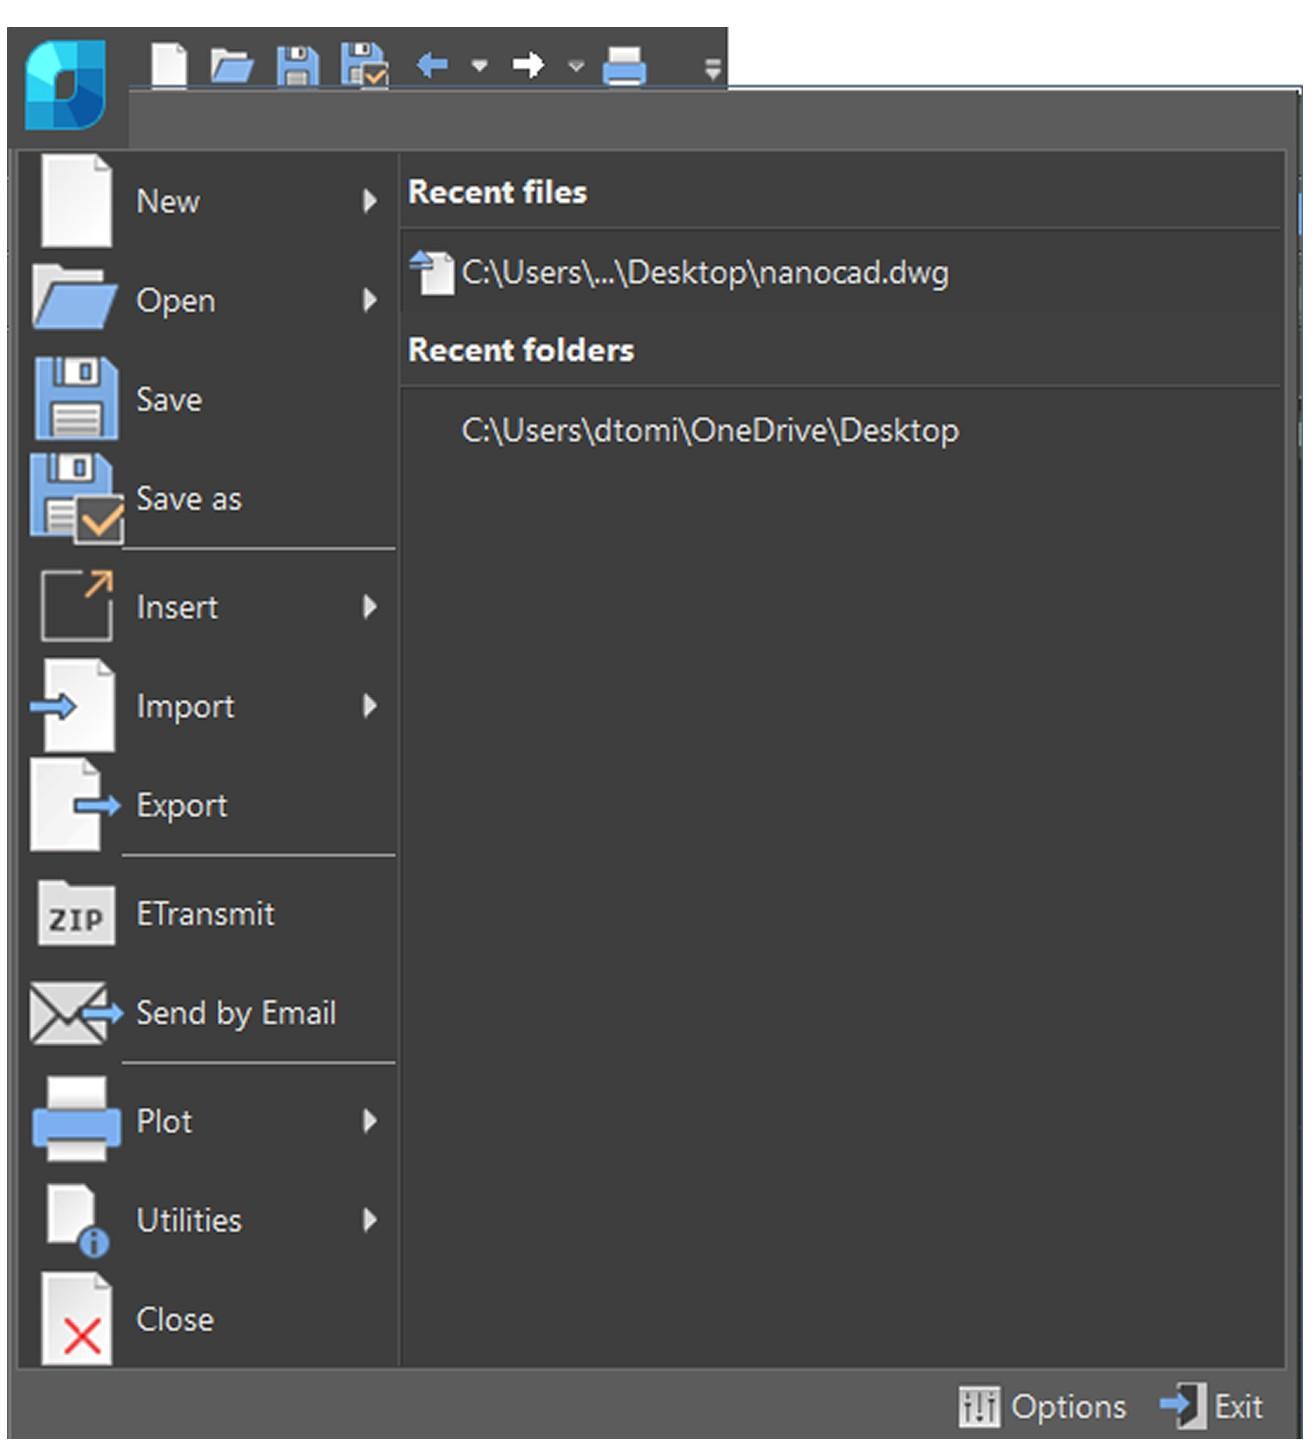The image size is (1313, 1443).
Task: Select Save in the application menu
Action: coord(207,399)
